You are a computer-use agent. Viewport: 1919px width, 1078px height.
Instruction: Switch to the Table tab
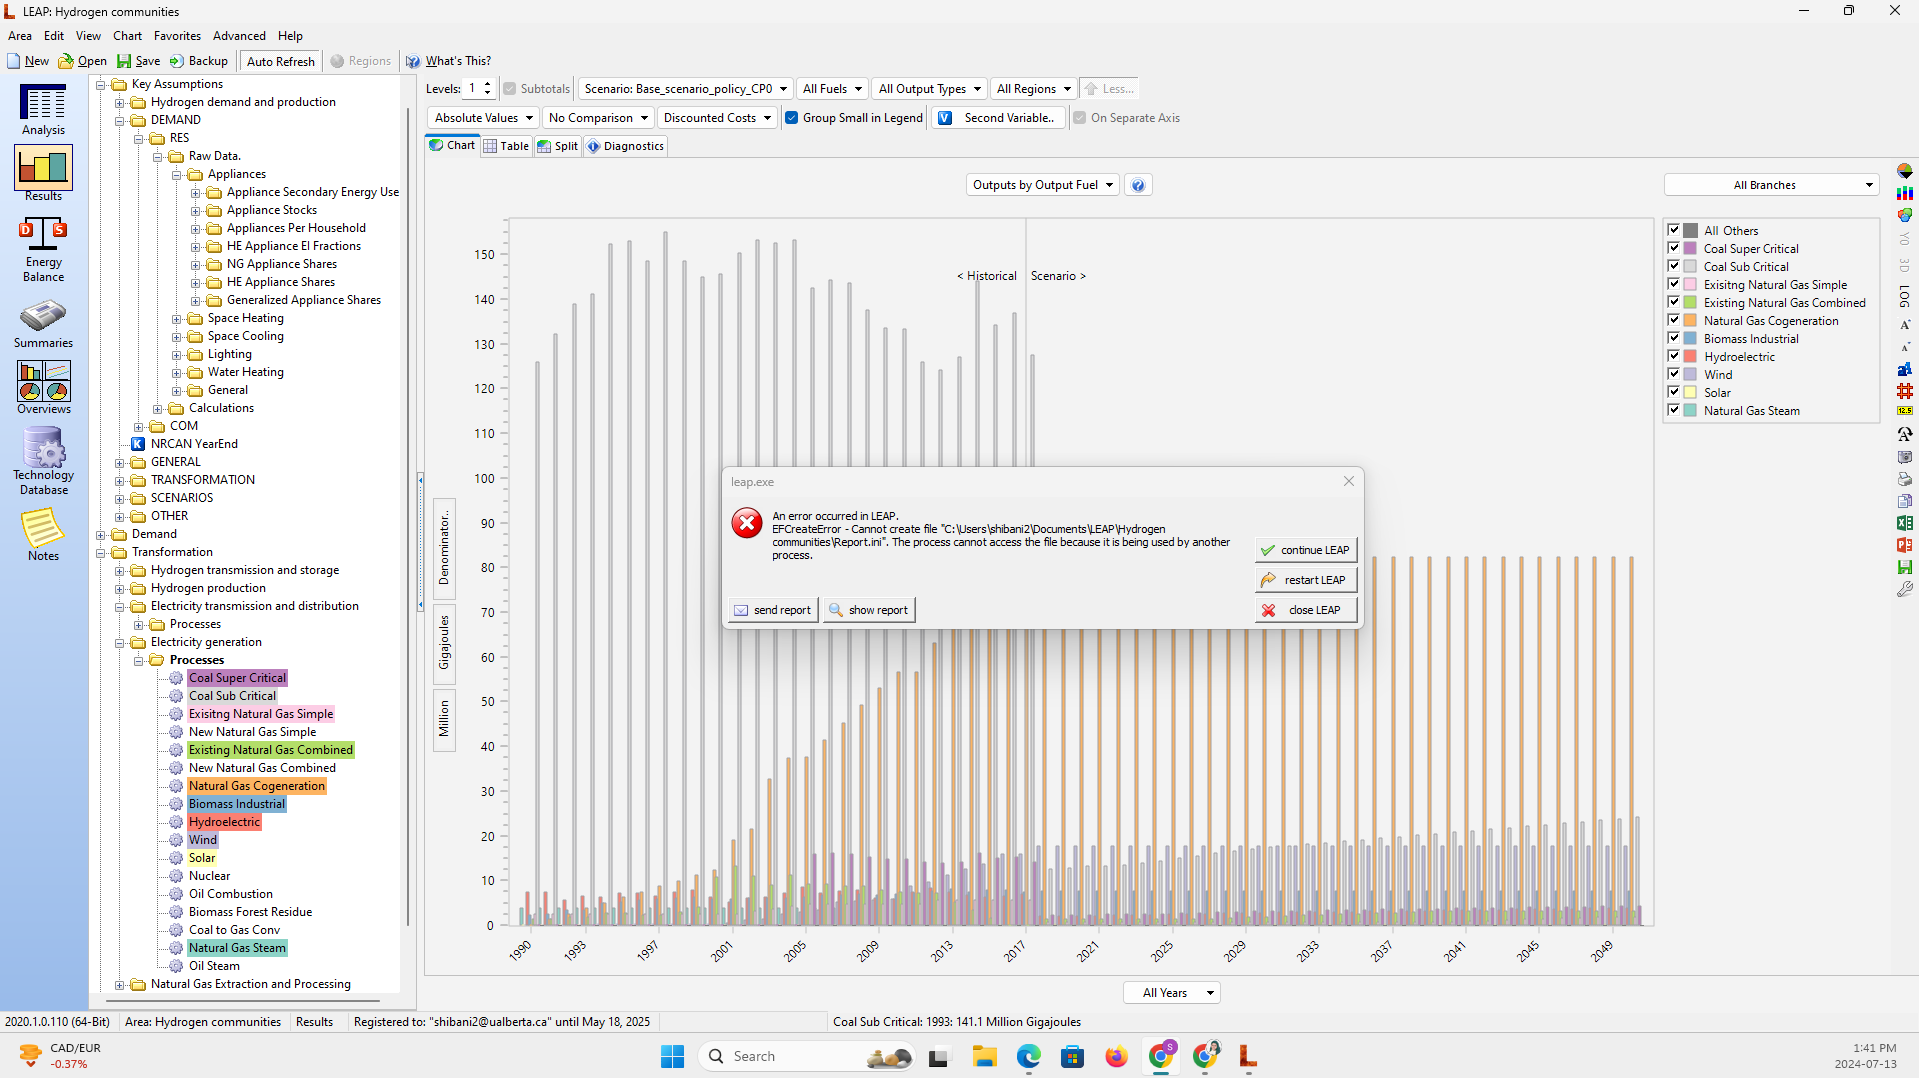pos(506,146)
